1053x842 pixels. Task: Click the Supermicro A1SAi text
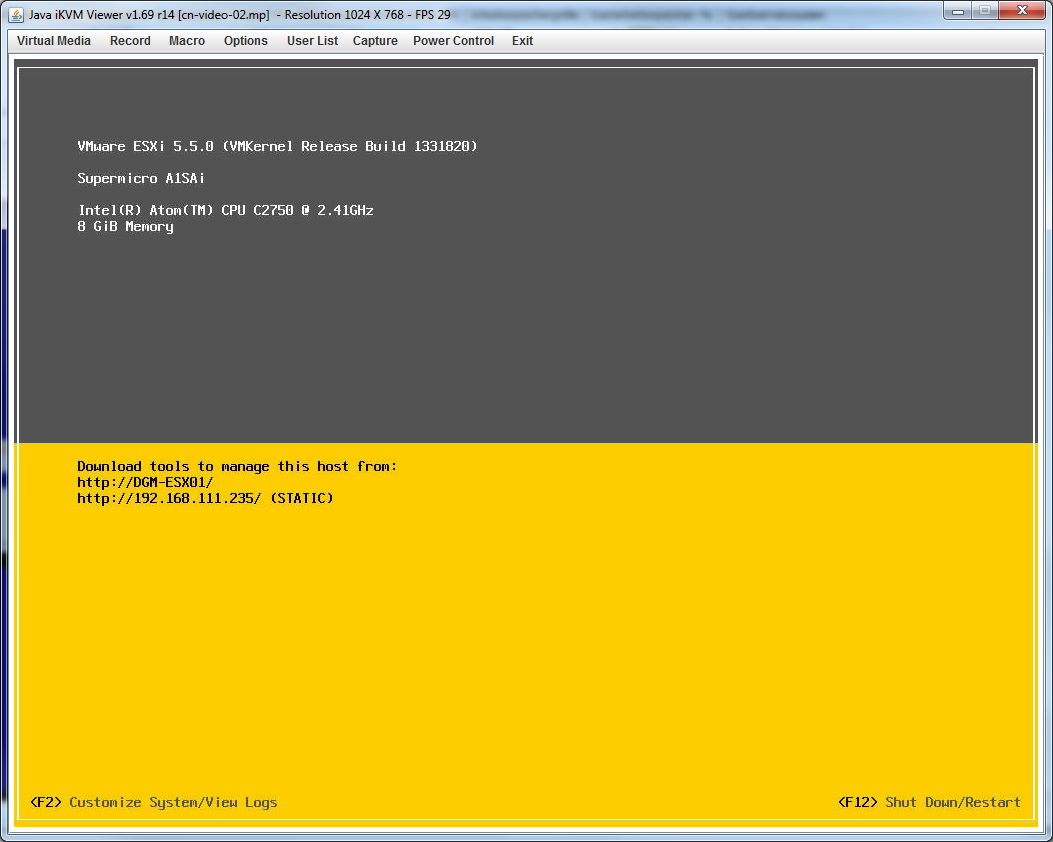tap(141, 179)
